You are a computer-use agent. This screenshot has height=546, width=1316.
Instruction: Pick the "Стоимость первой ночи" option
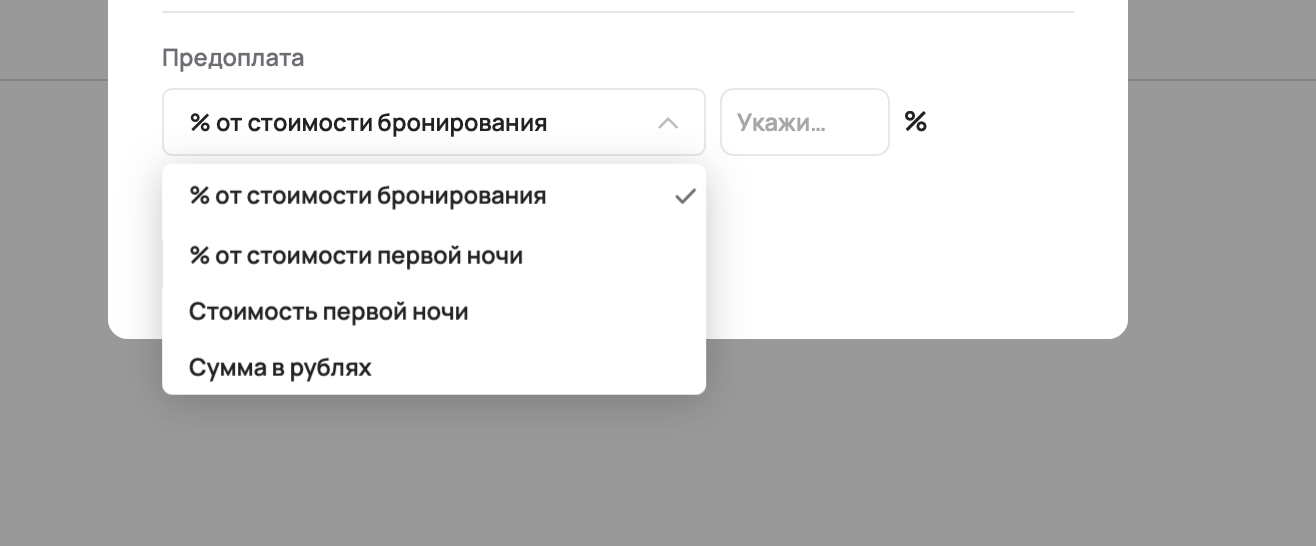pos(329,312)
